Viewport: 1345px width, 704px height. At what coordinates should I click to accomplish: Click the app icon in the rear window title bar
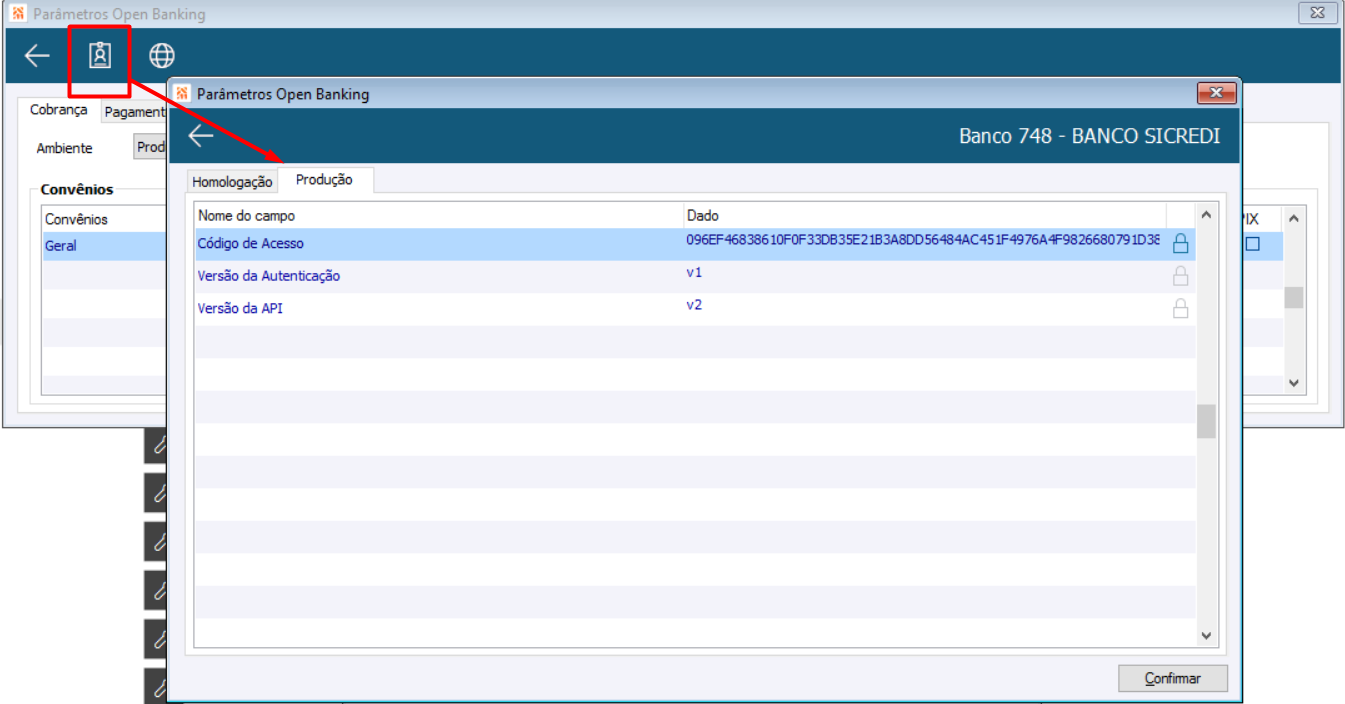[x=18, y=14]
